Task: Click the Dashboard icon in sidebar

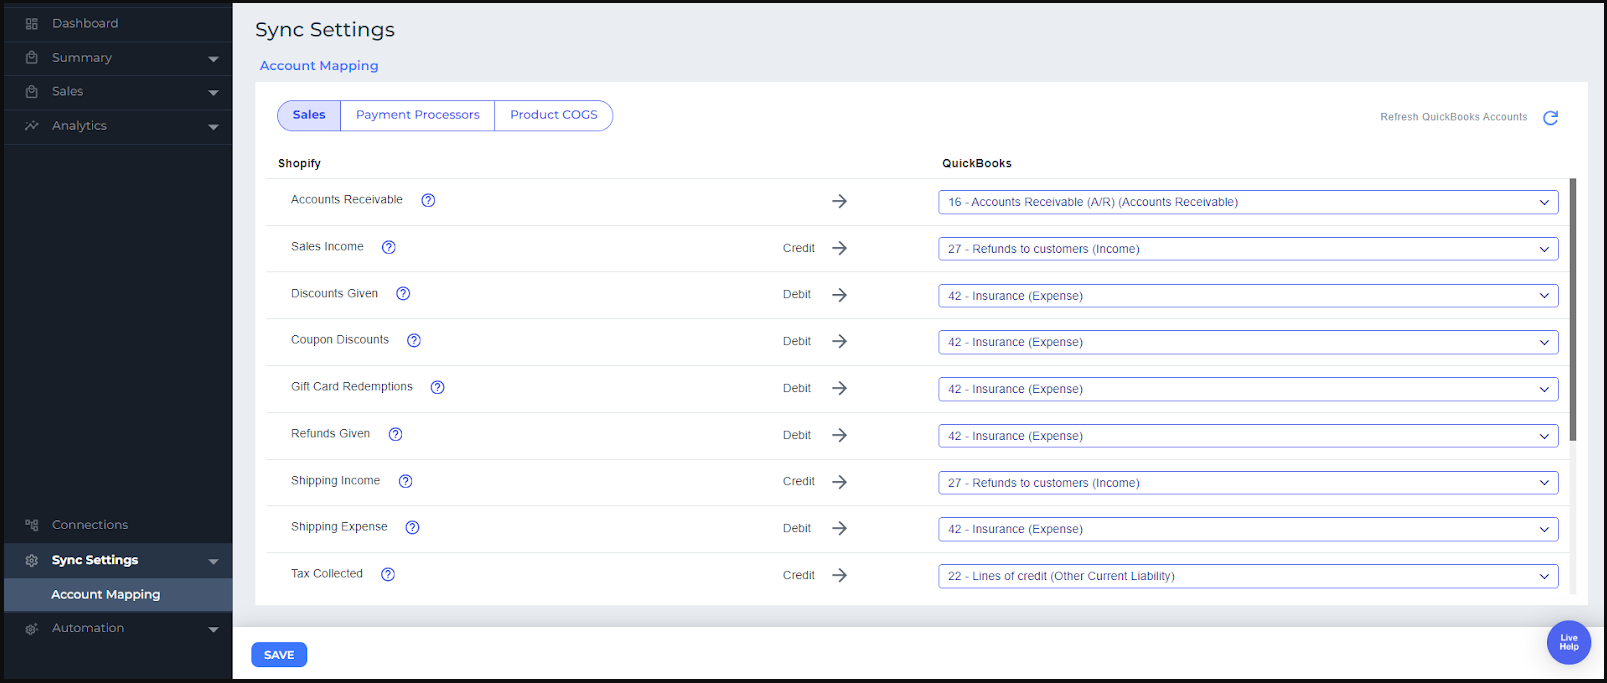Action: click(32, 23)
